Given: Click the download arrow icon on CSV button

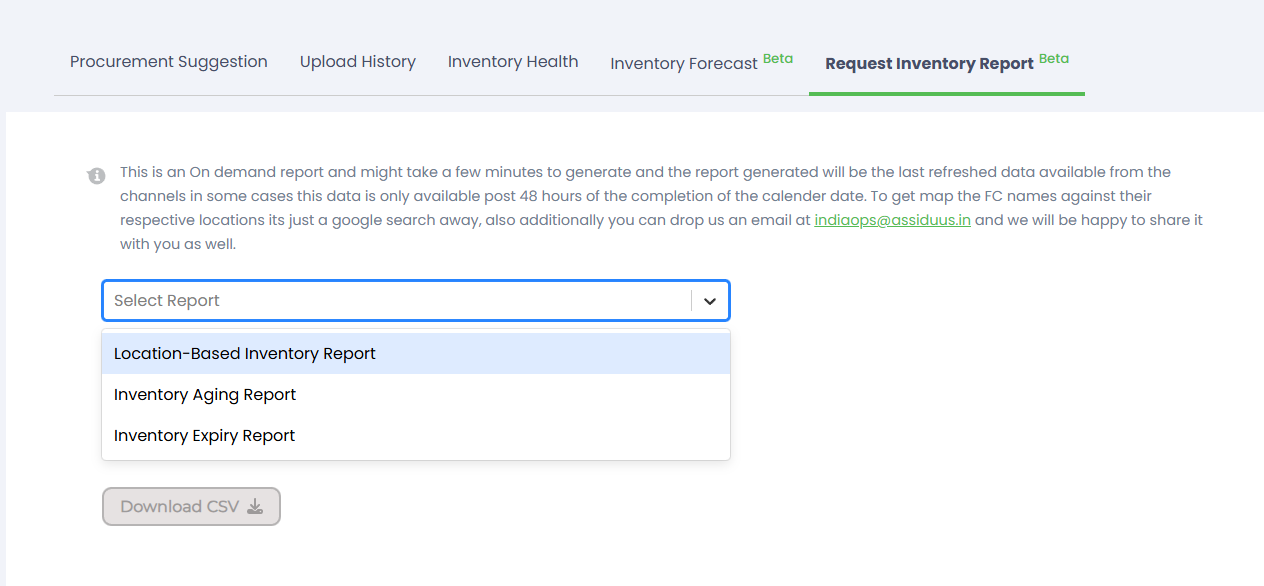Looking at the screenshot, I should click(255, 507).
